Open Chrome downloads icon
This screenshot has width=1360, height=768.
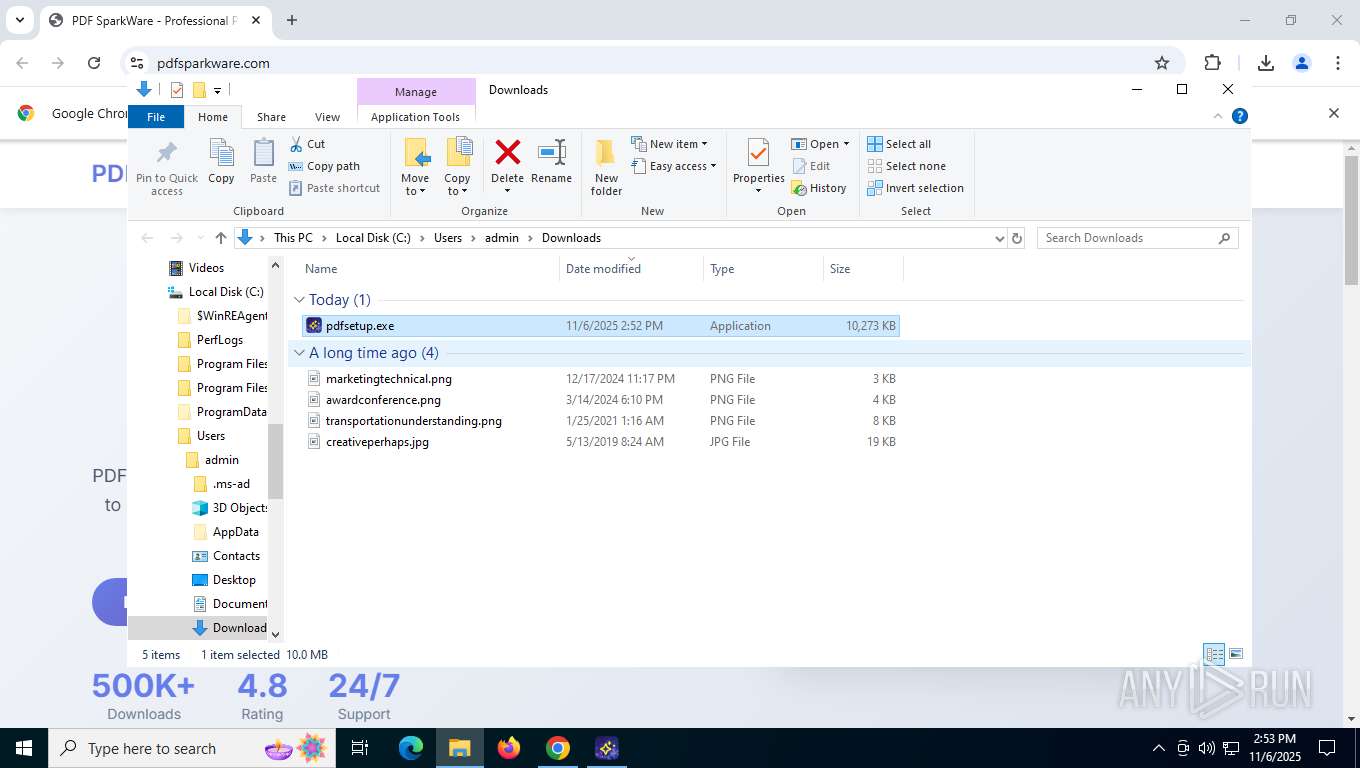pos(1266,63)
